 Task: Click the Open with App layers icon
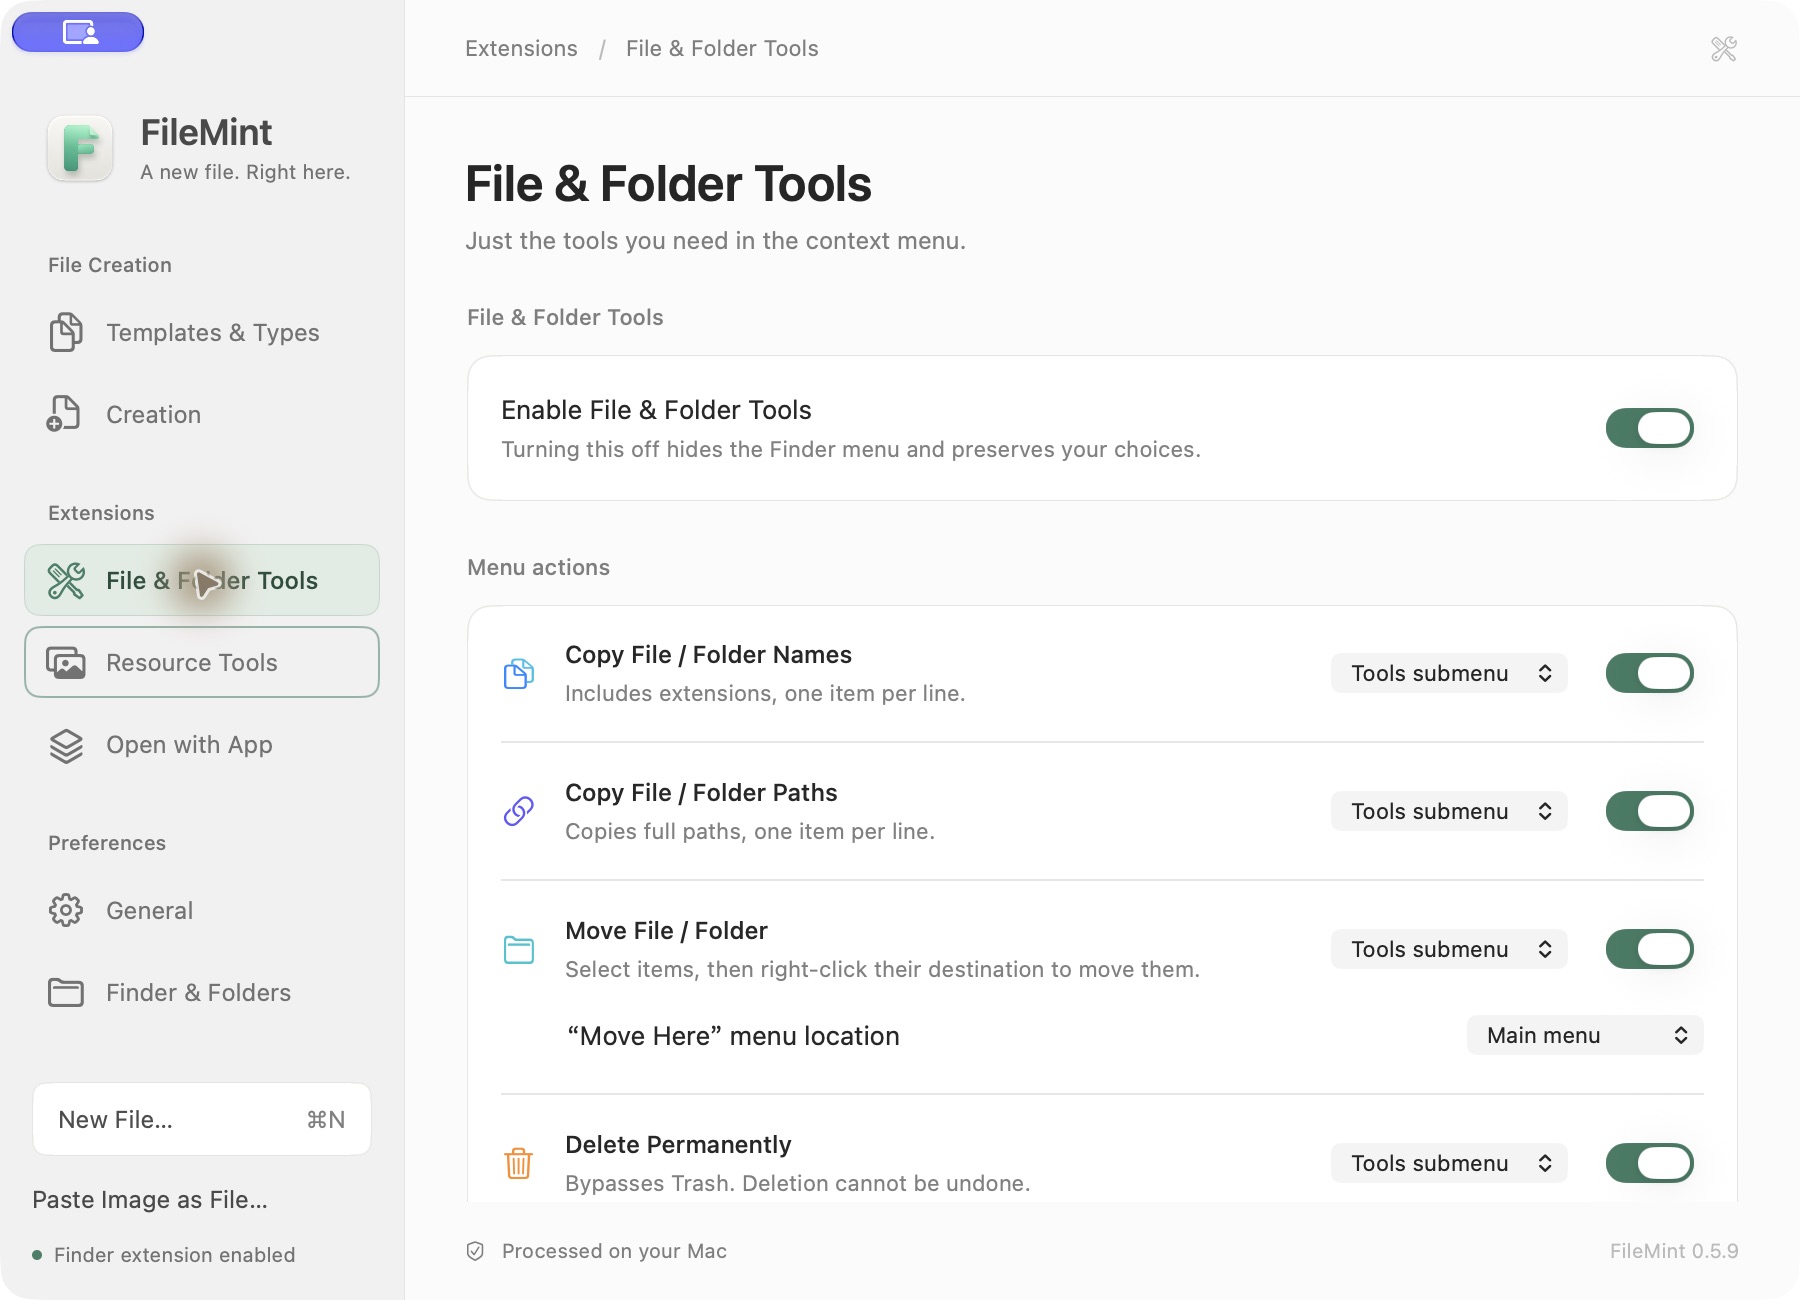[66, 745]
